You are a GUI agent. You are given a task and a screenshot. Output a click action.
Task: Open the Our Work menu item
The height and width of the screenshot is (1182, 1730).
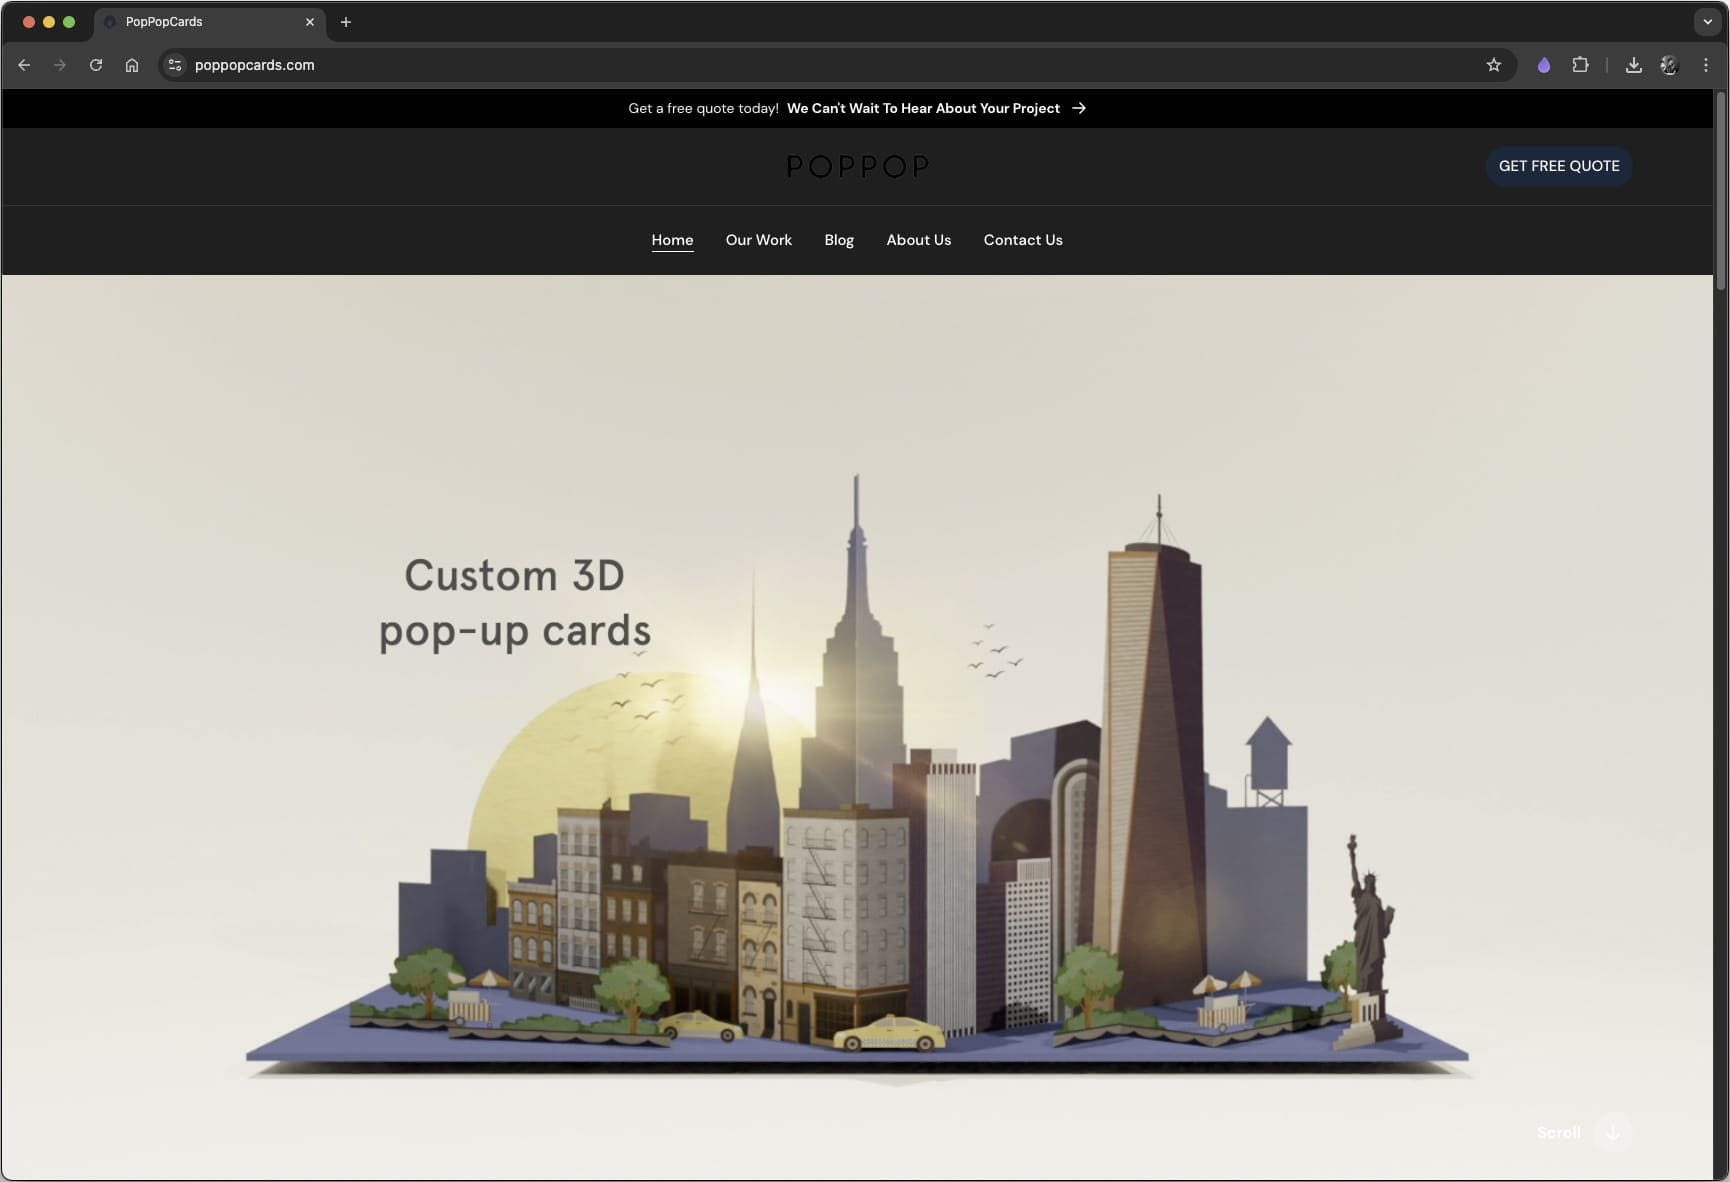tap(759, 240)
